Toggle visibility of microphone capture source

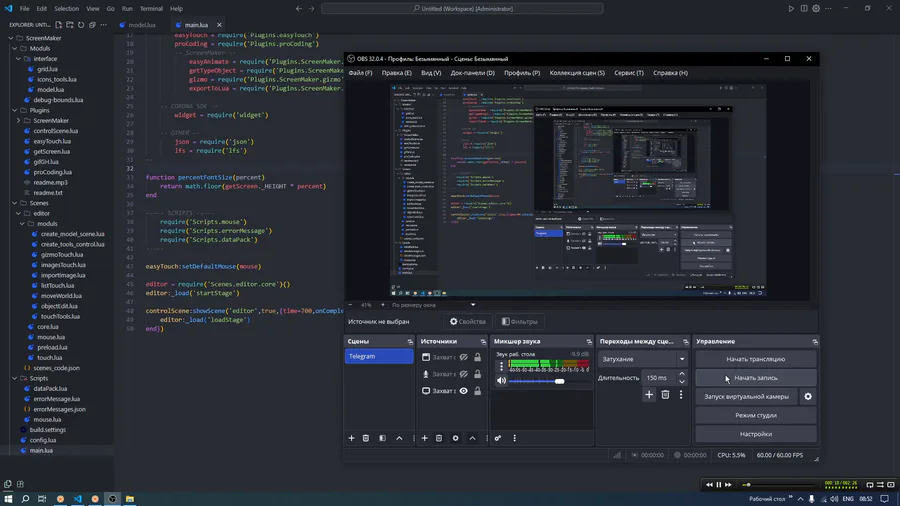point(464,374)
